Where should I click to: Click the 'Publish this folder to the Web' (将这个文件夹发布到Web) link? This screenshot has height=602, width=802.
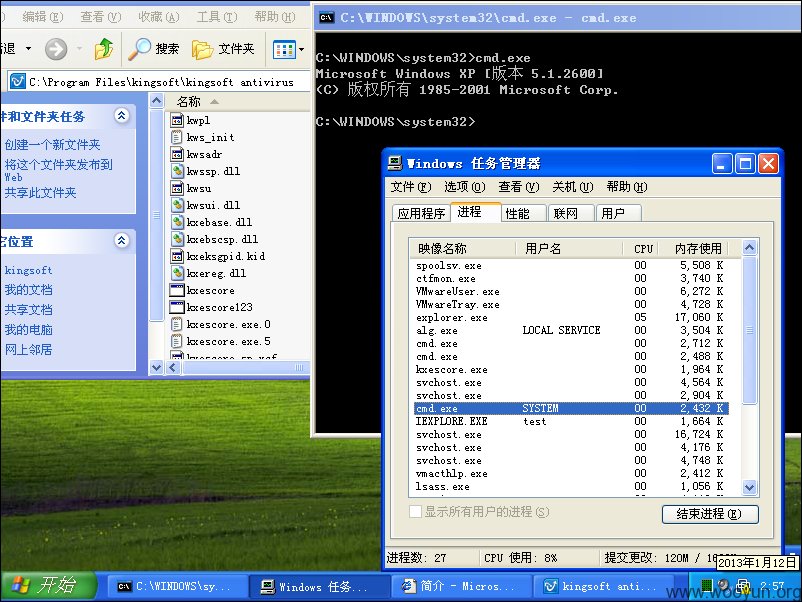[58, 170]
